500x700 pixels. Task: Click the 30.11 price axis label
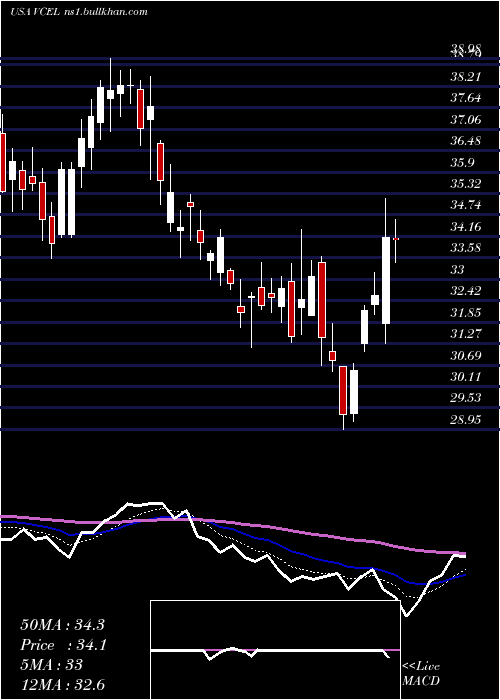click(466, 376)
